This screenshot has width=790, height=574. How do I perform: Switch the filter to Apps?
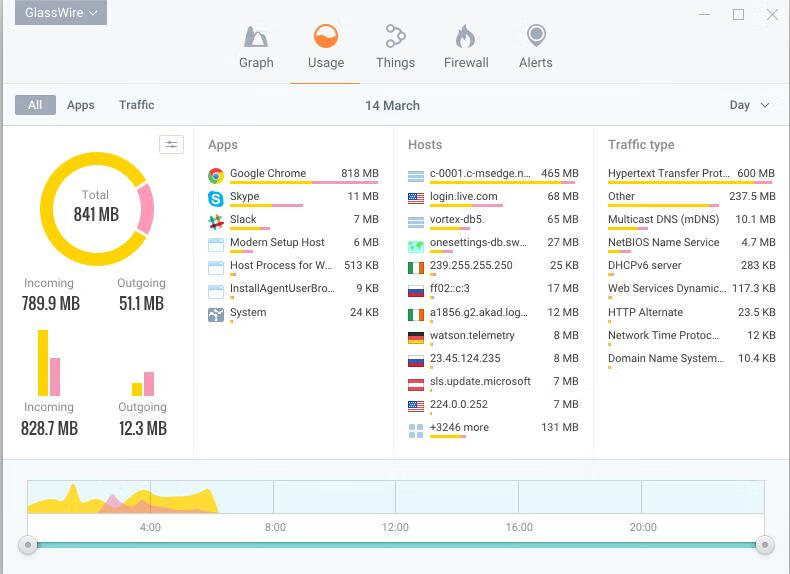click(81, 105)
